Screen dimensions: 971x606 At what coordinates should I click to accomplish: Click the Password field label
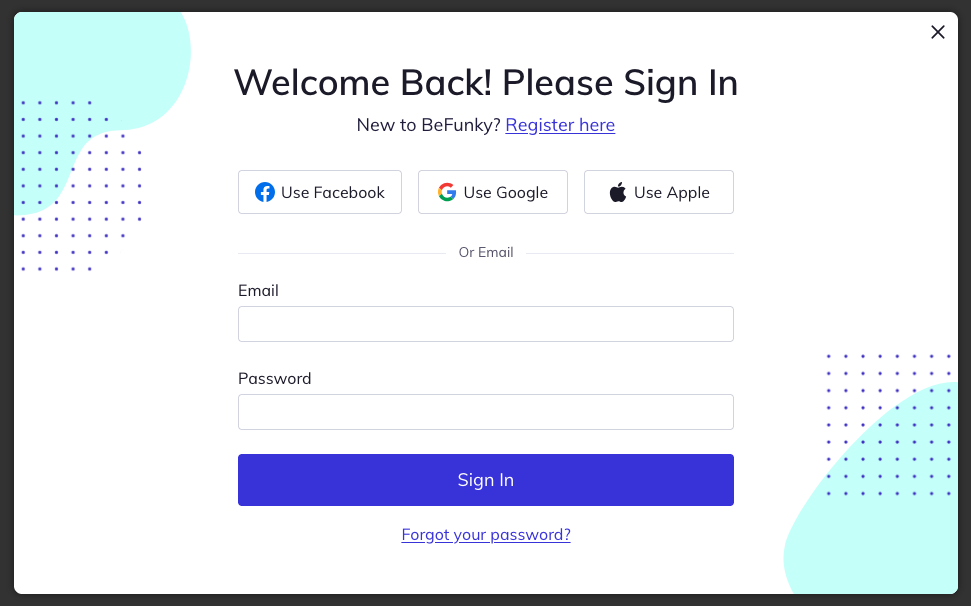pos(274,378)
